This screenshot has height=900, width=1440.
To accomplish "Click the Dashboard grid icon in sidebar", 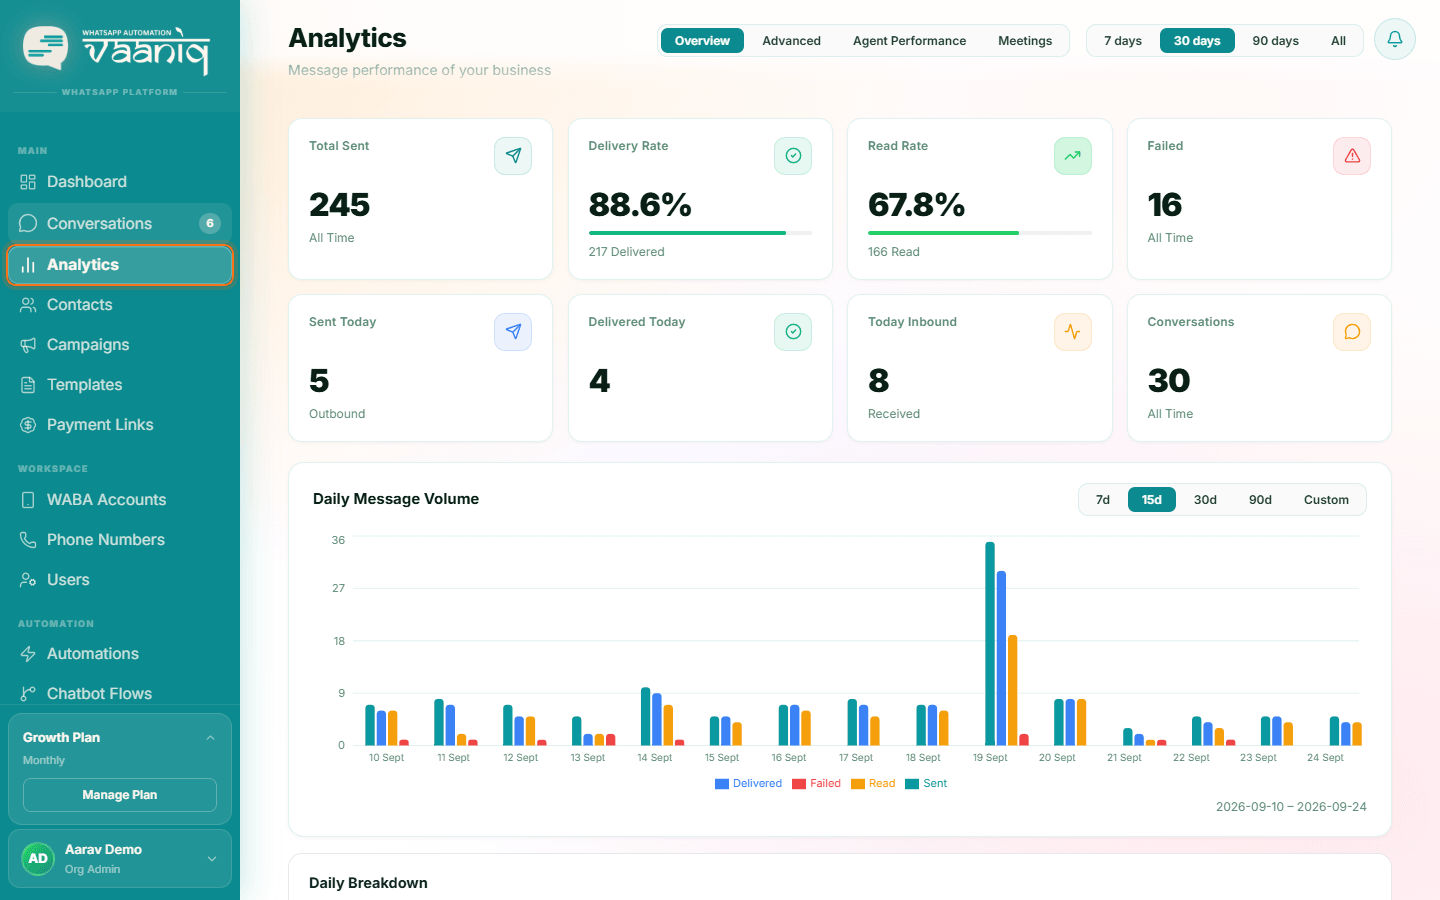I will click(28, 182).
